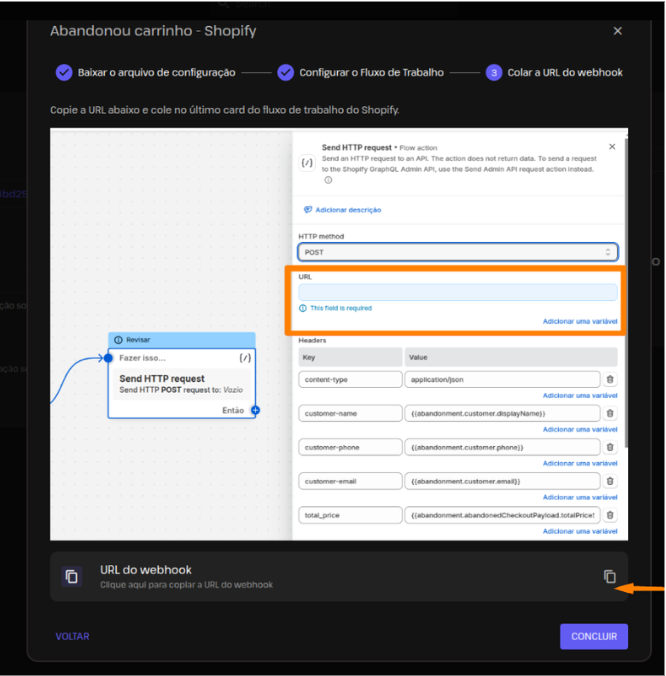The width and height of the screenshot is (666, 676).
Task: Click the dialog title 'Abandonou carrinho - Shopify'
Action: click(153, 31)
